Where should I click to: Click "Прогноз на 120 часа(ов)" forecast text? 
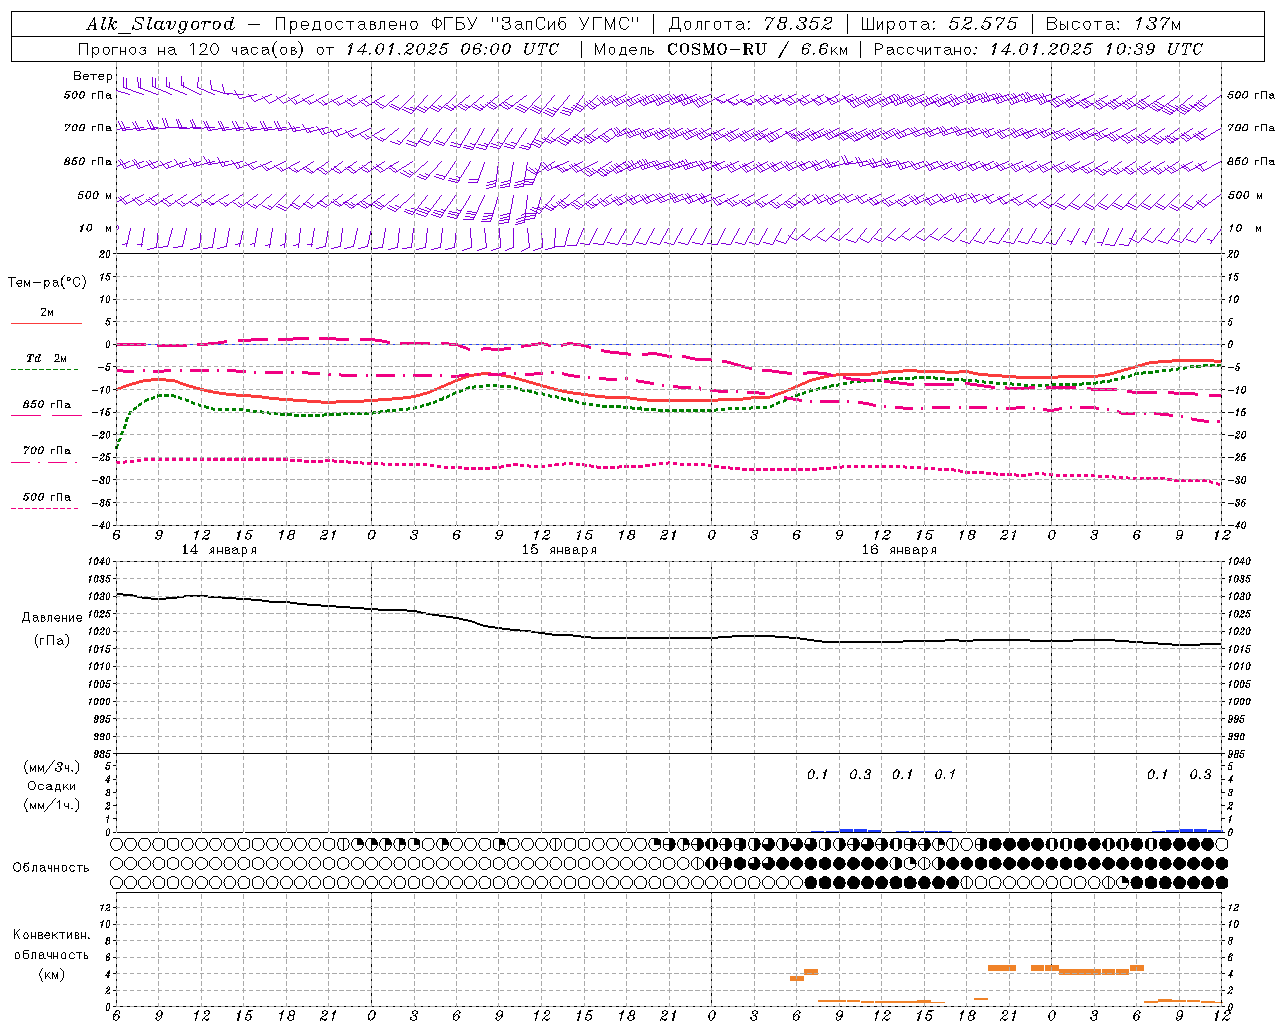192,49
